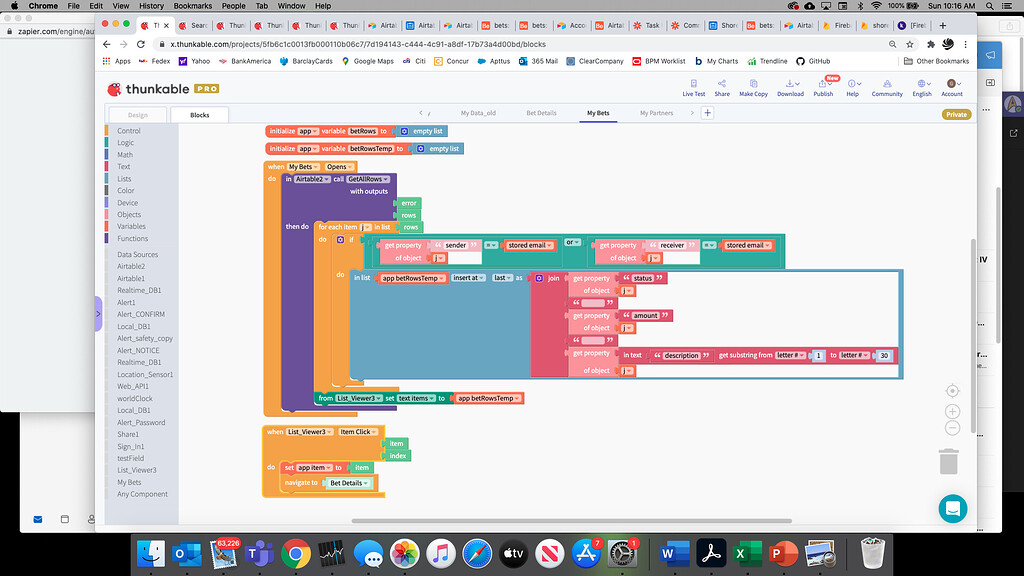Screen dimensions: 1024x576
Task: Open the Community icon
Action: point(887,87)
